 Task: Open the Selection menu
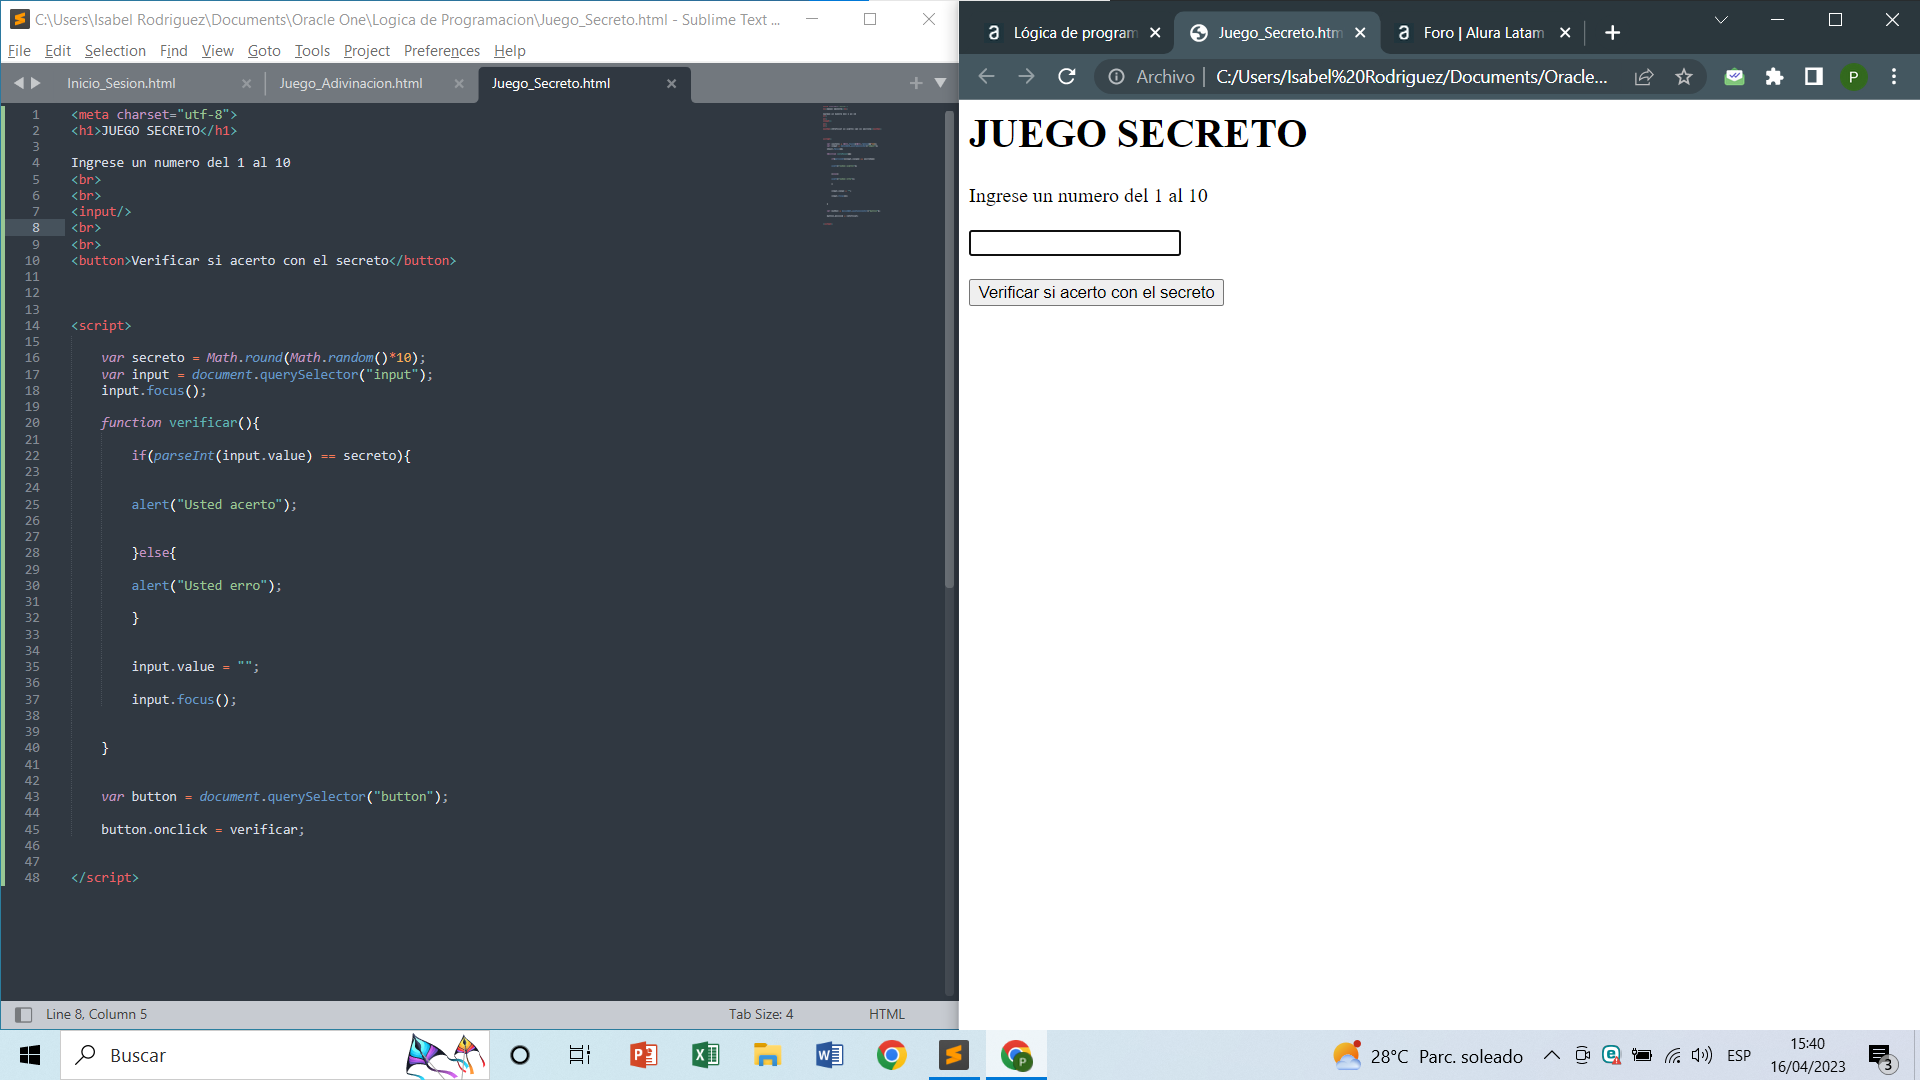[115, 51]
